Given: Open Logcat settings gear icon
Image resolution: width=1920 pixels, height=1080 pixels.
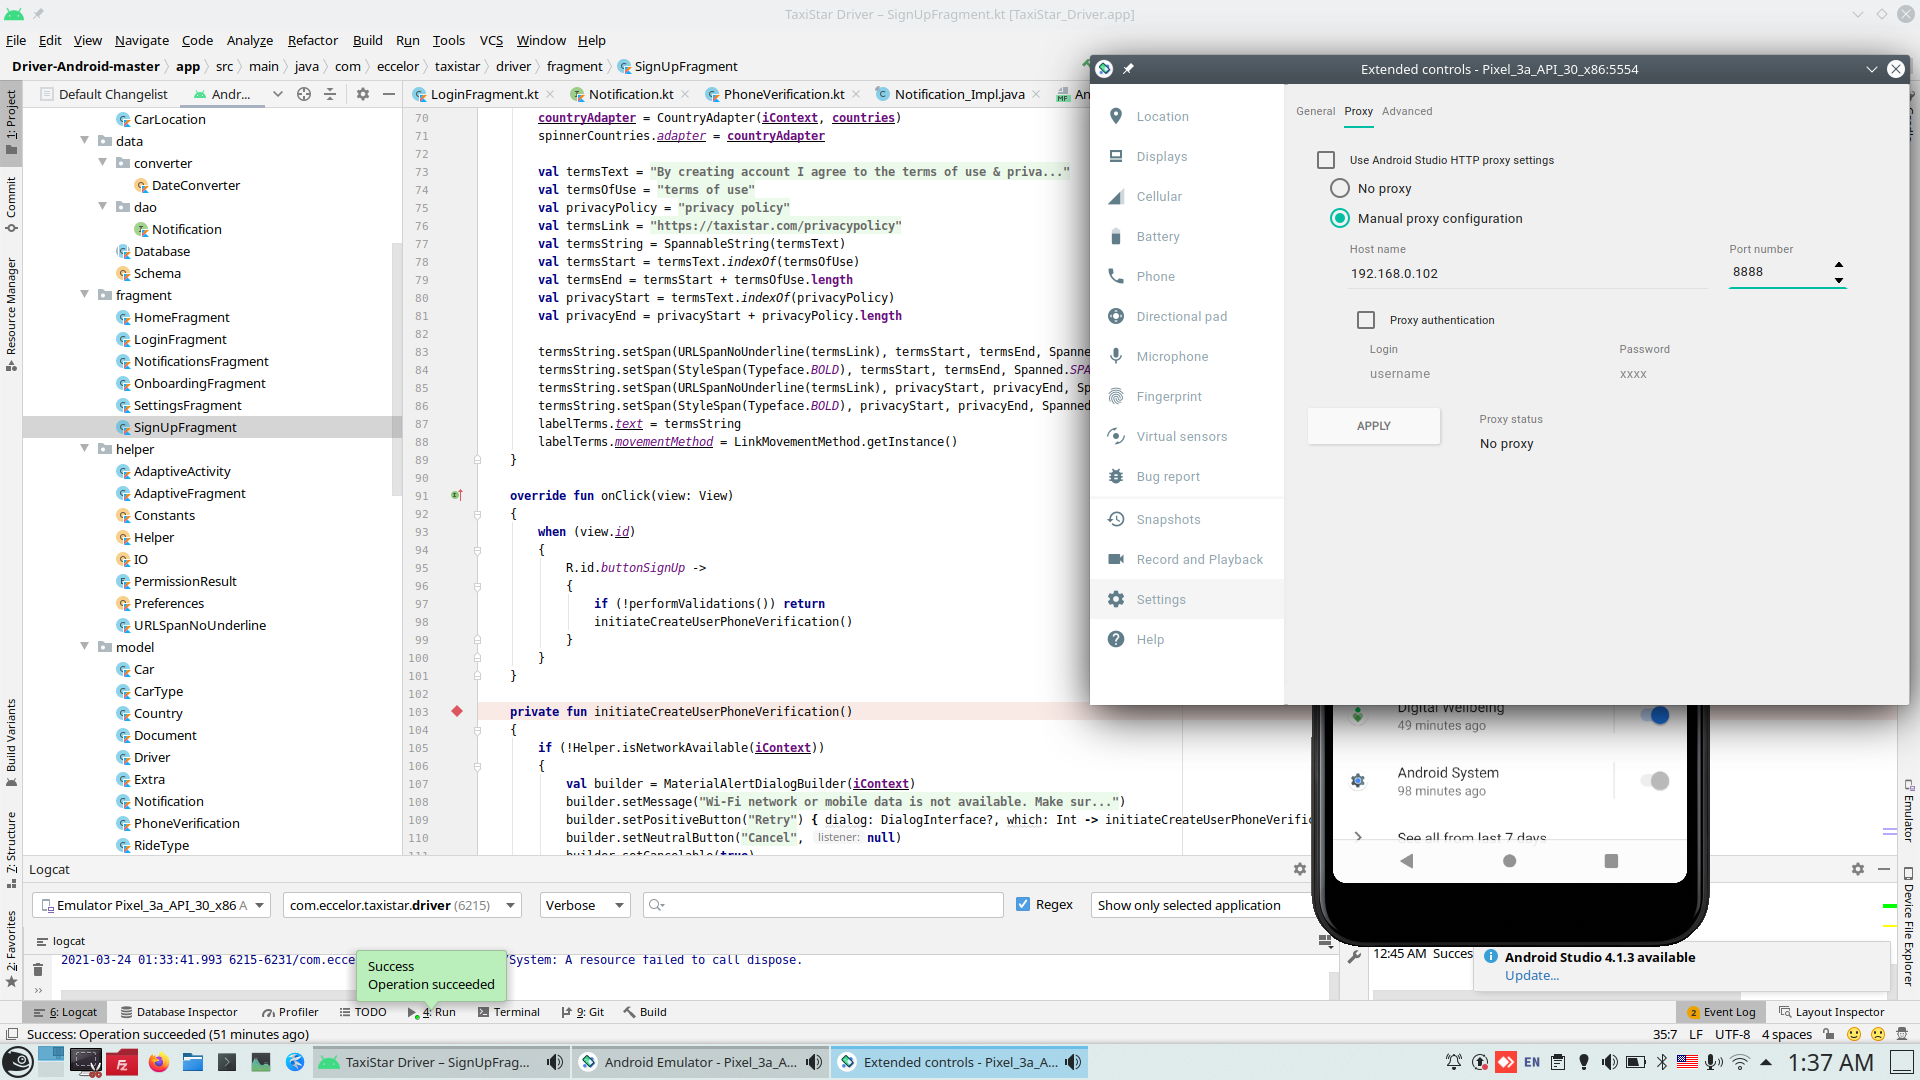Looking at the screenshot, I should [x=1299, y=870].
